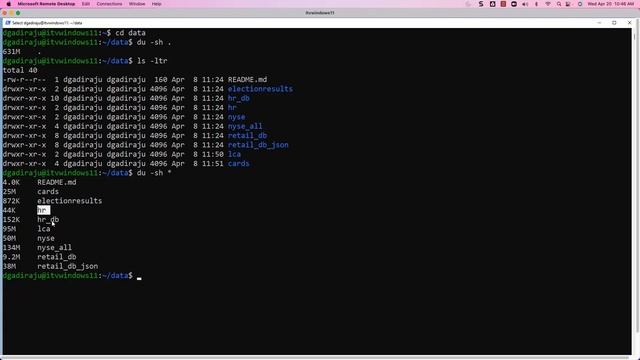Screen dimensions: 640x360
Task: Click the volume icon in menu bar
Action: [x=525, y=4]
